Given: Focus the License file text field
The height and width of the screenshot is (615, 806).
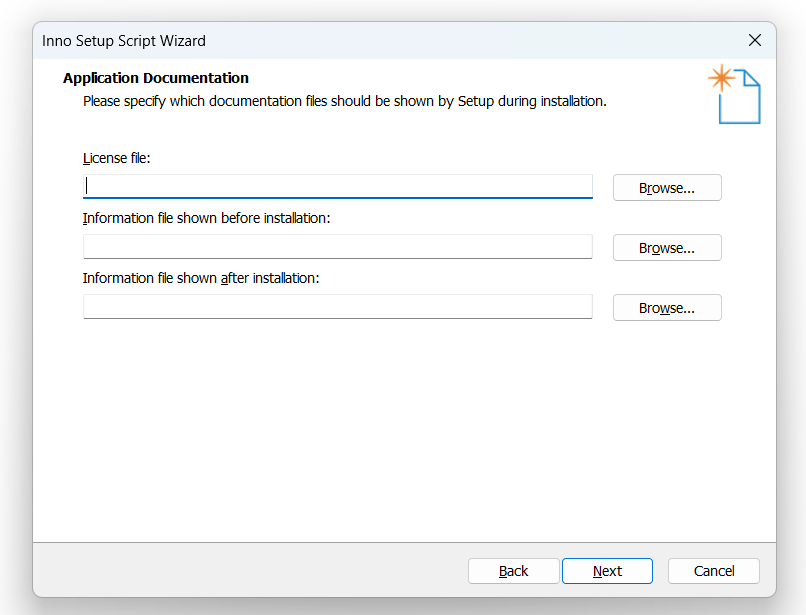Looking at the screenshot, I should tap(338, 186).
